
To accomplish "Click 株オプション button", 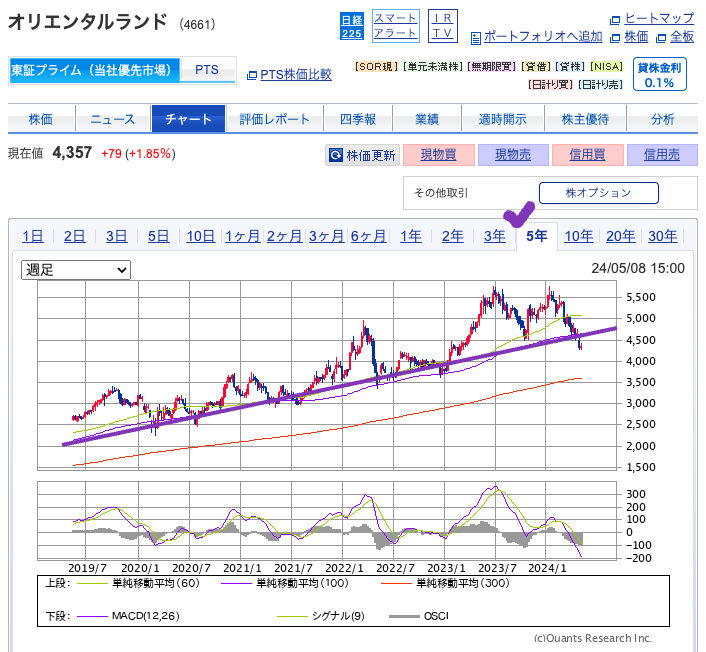I will click(x=598, y=193).
